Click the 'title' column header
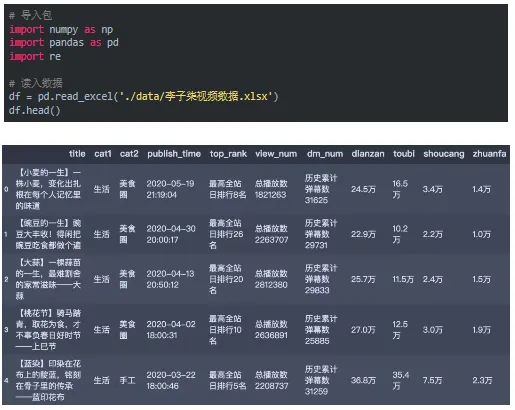The image size is (515, 410). pos(77,154)
